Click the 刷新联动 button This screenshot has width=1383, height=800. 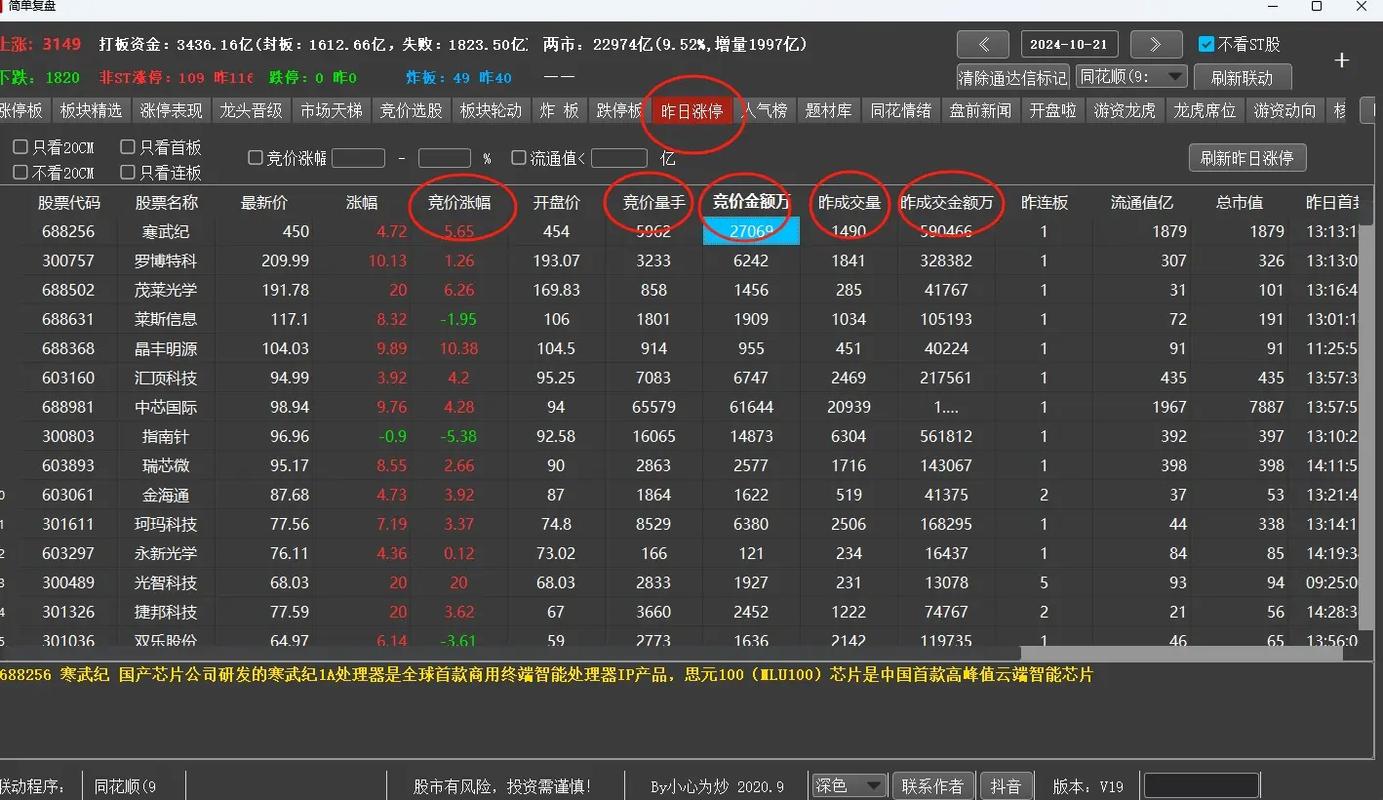[1242, 77]
